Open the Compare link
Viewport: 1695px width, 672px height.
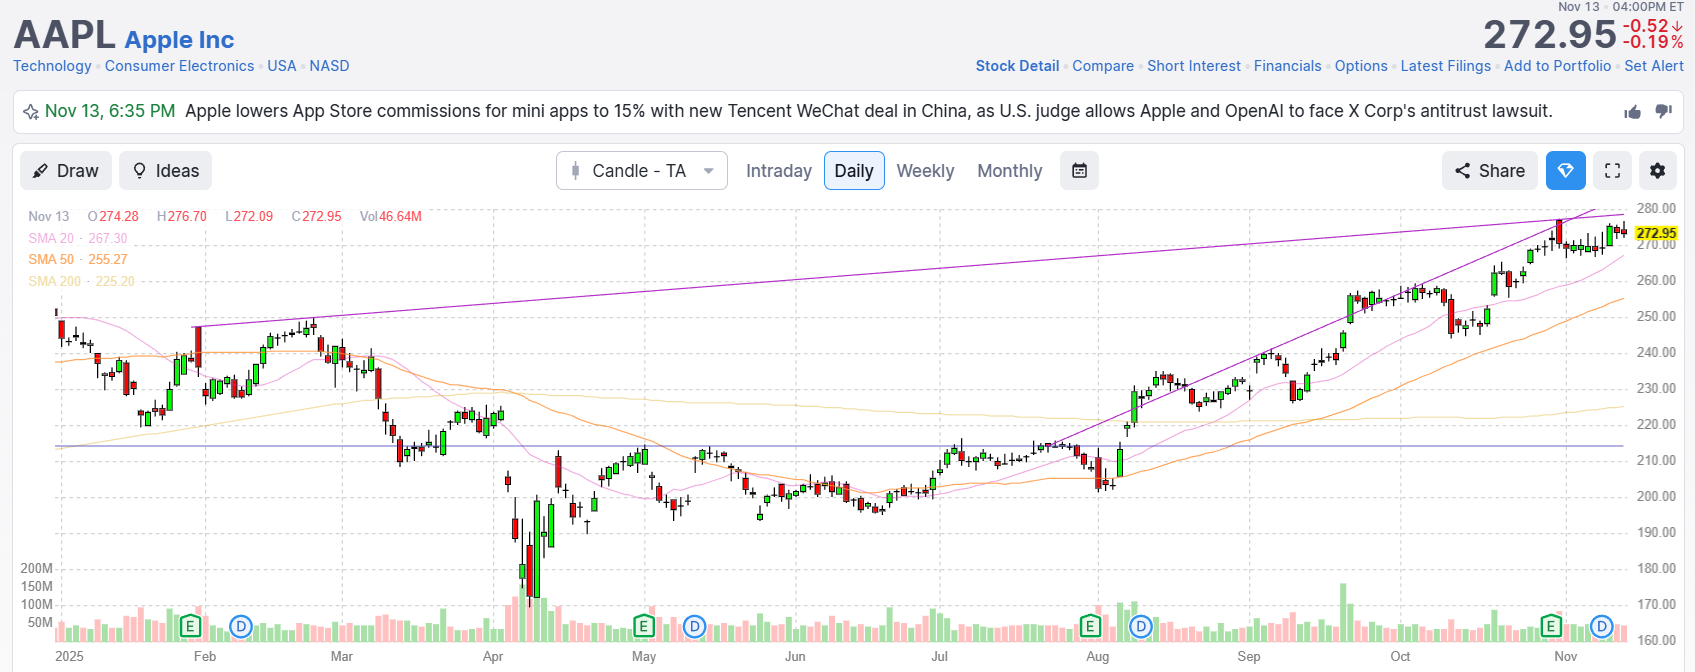pos(1103,66)
